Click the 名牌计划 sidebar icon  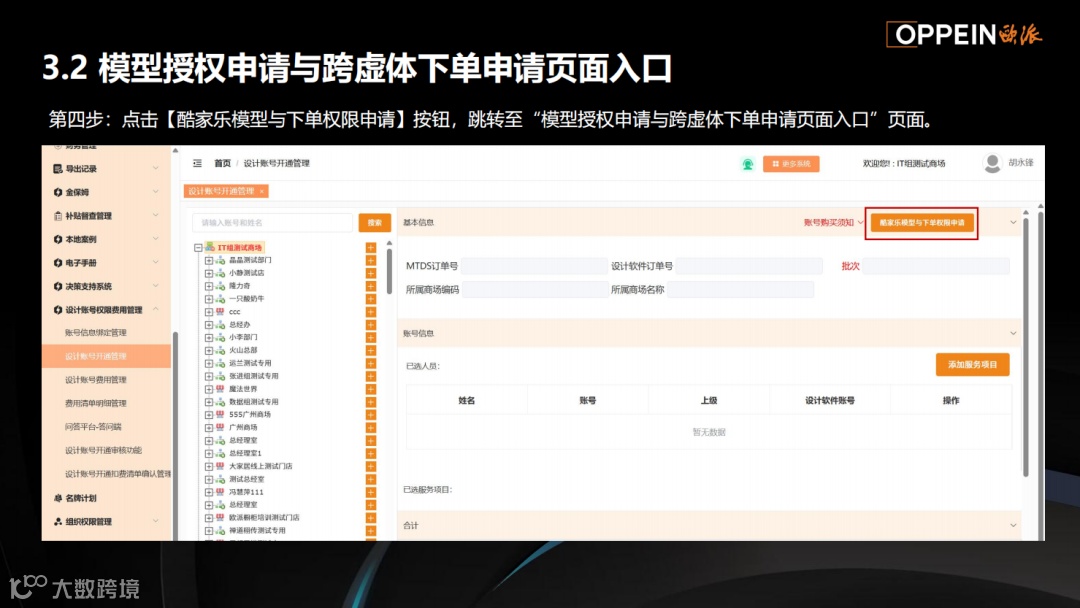(x=58, y=498)
